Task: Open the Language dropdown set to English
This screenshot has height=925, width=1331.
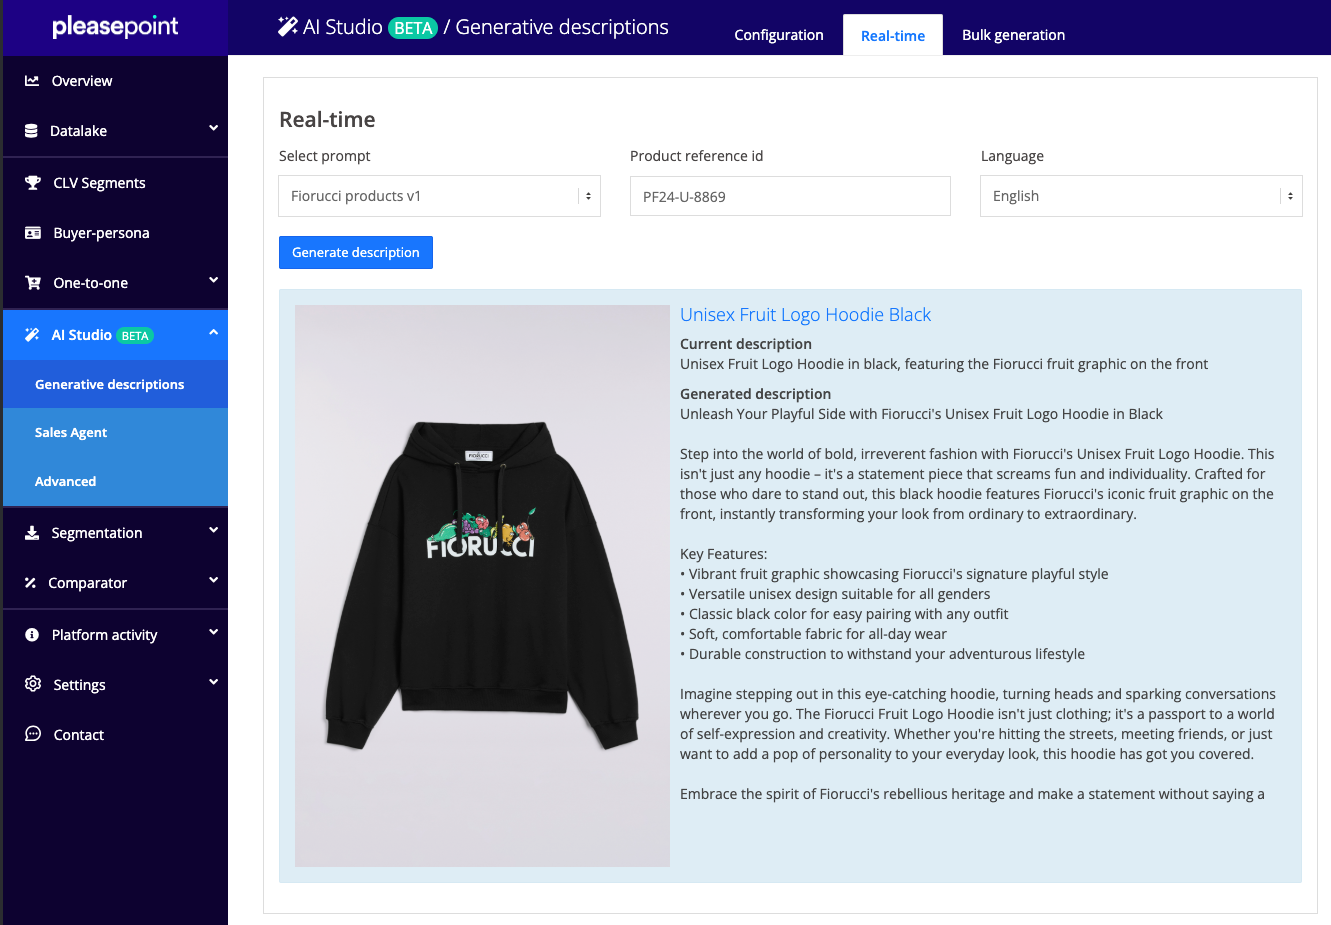Action: (x=1141, y=196)
